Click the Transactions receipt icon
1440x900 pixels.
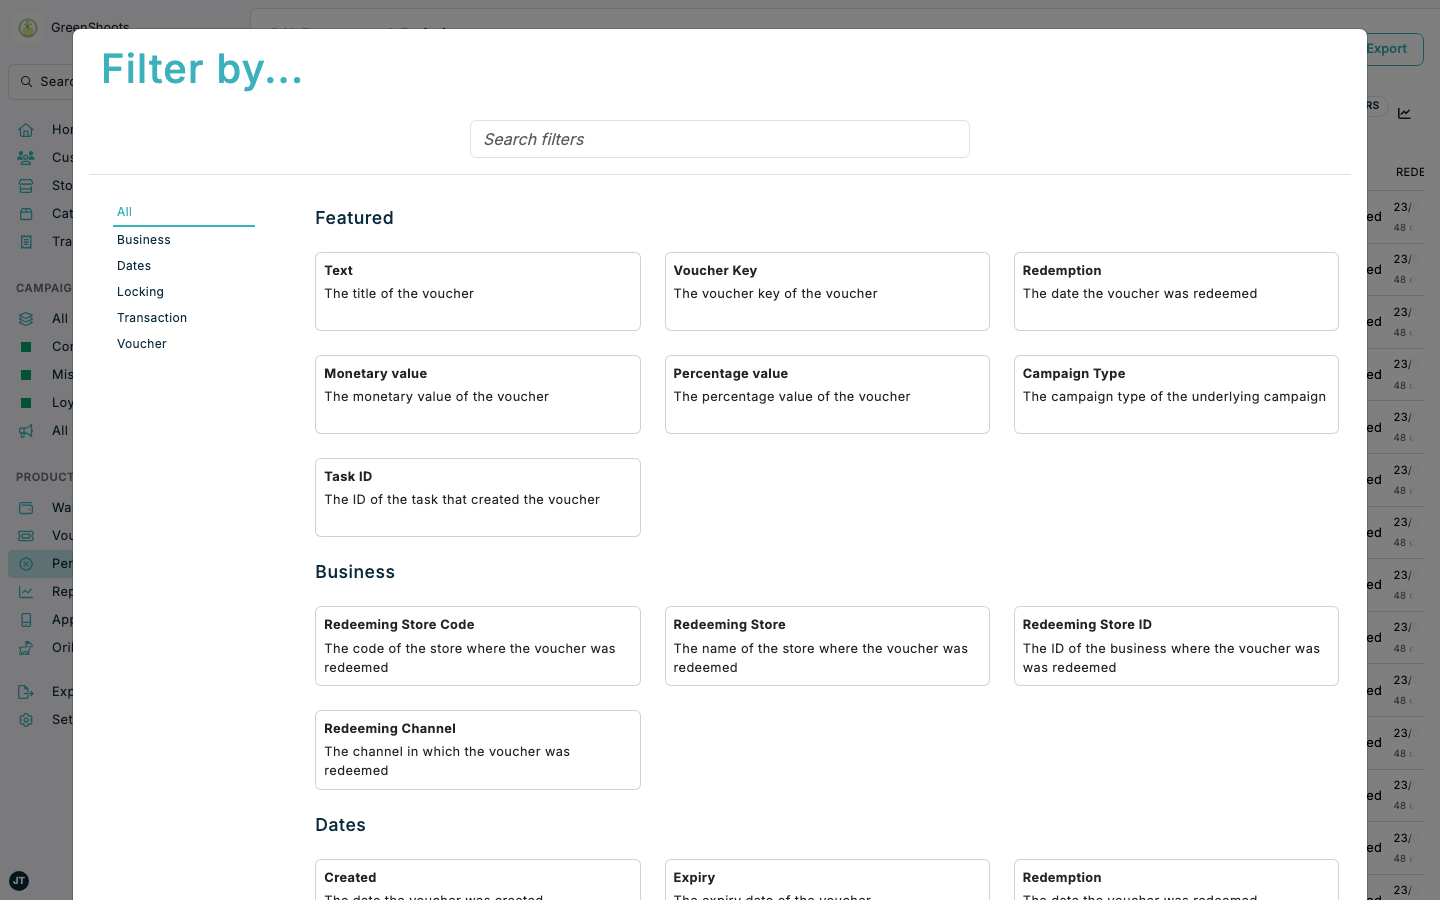[25, 241]
